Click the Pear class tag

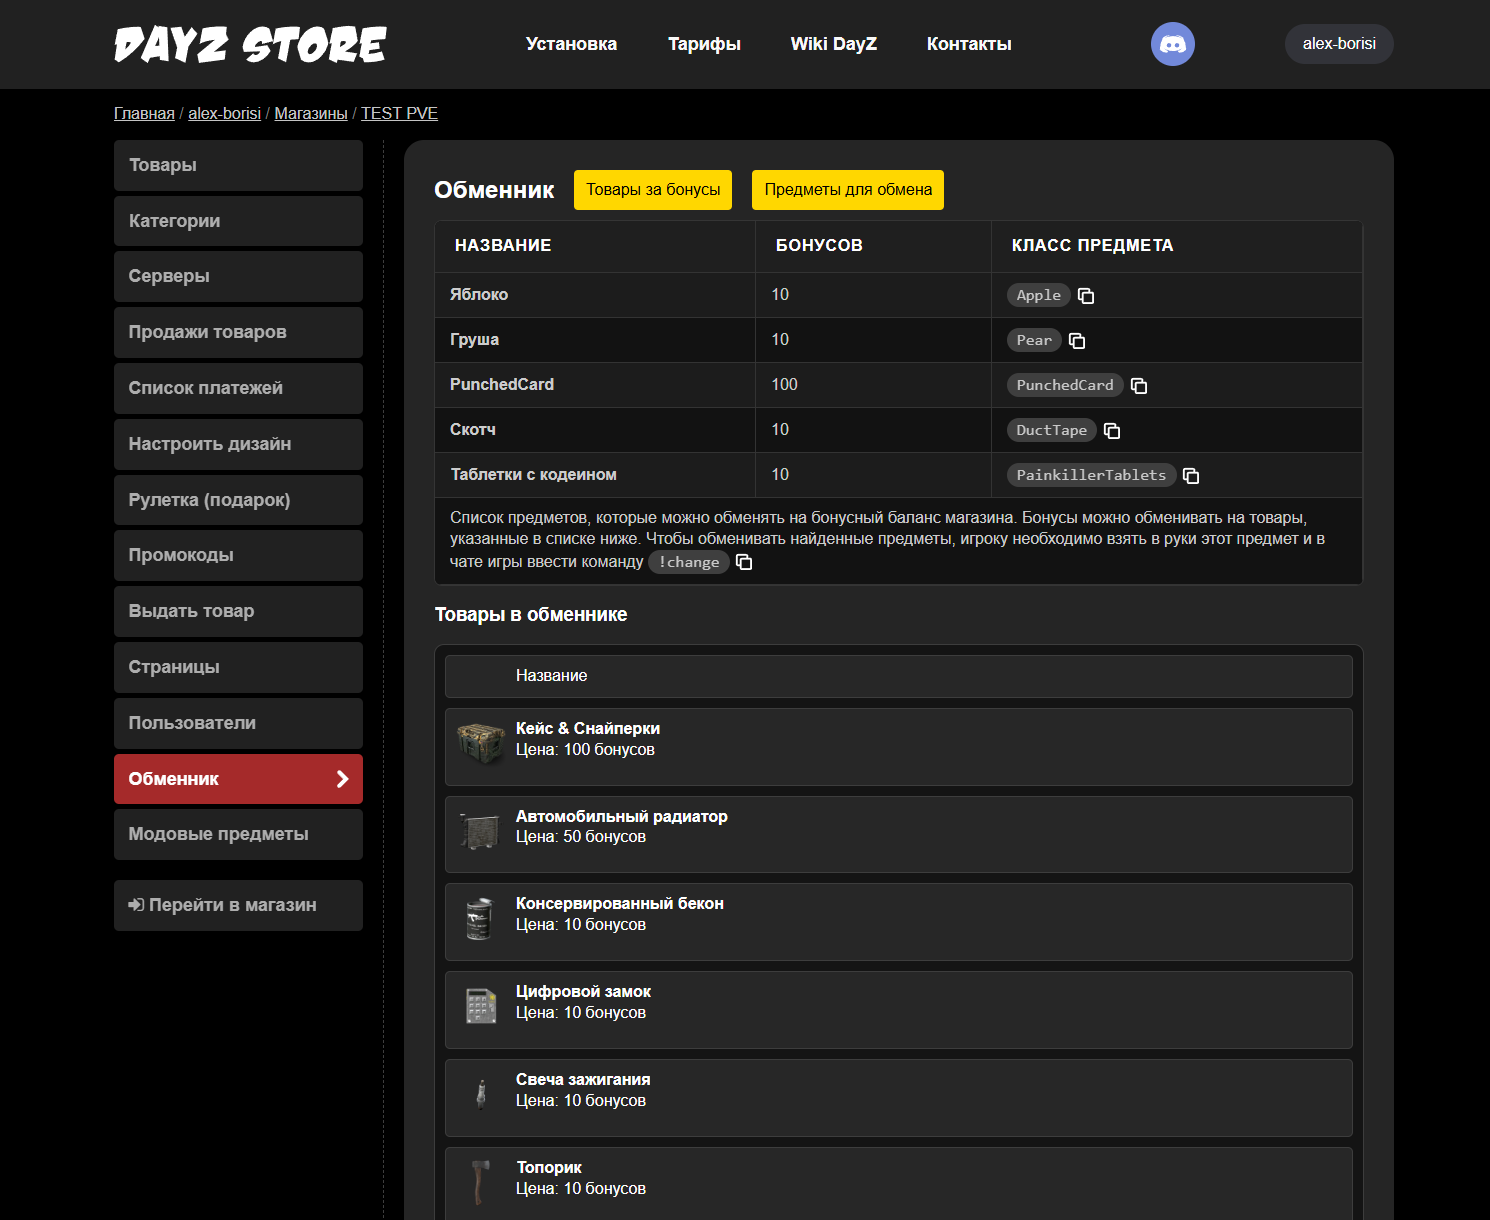click(1034, 340)
